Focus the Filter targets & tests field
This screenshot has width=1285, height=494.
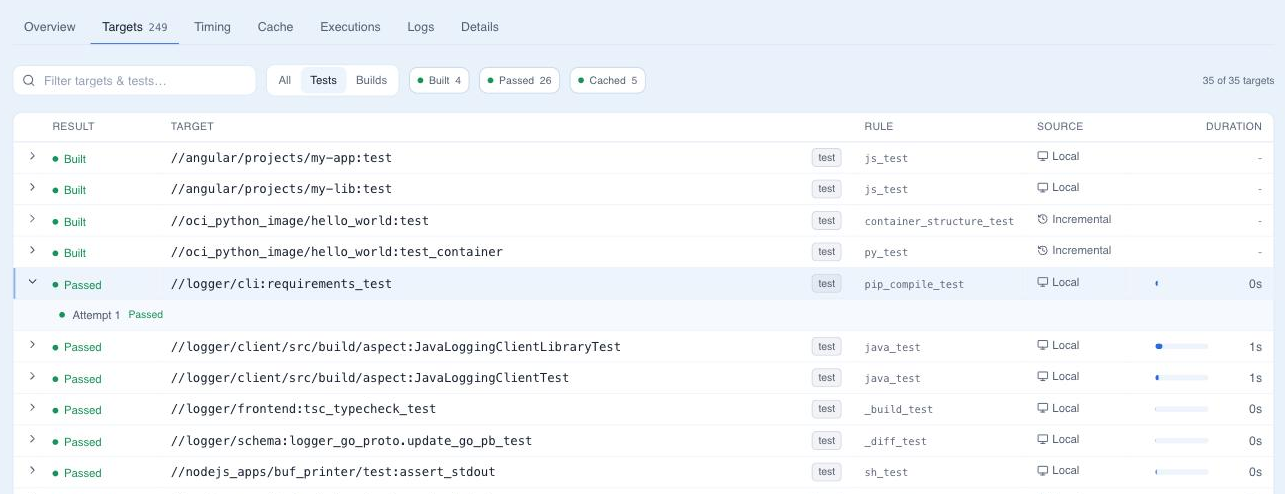pos(135,80)
